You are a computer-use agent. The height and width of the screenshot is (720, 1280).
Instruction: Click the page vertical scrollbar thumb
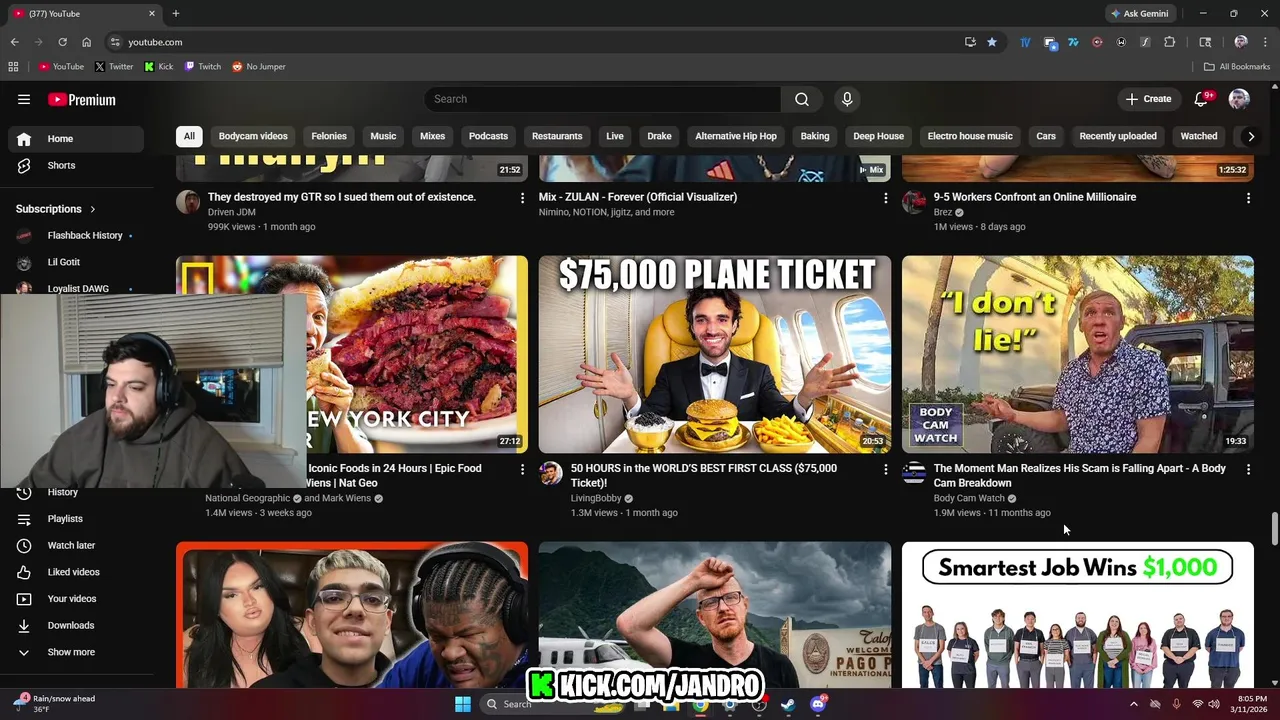pos(1274,530)
